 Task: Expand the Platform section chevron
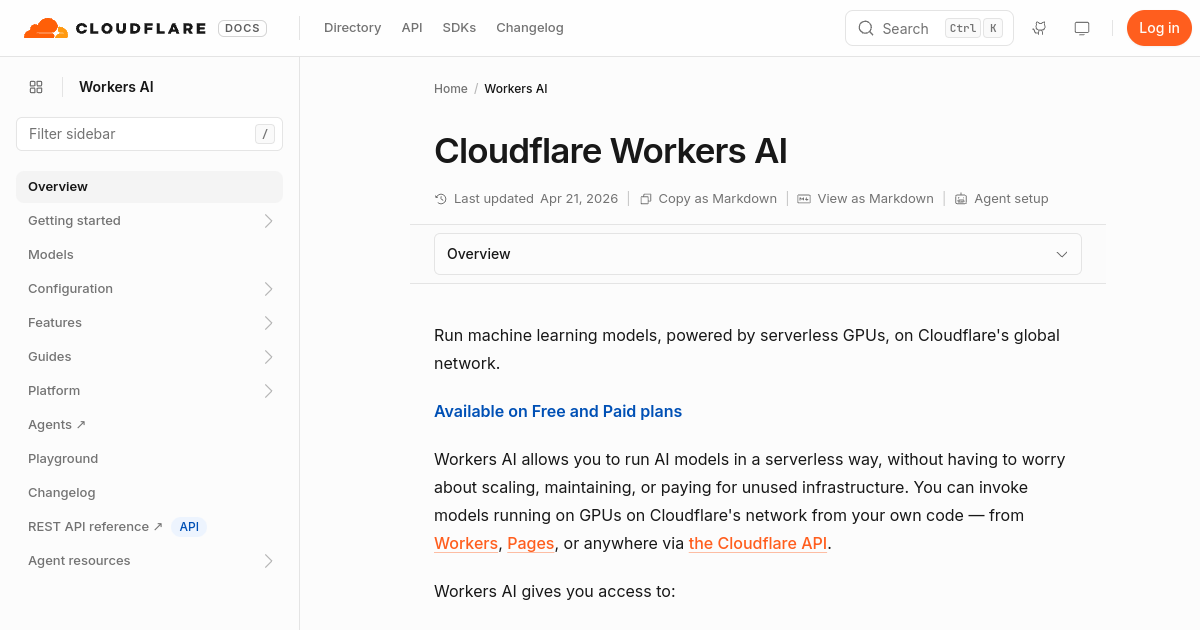(x=268, y=391)
